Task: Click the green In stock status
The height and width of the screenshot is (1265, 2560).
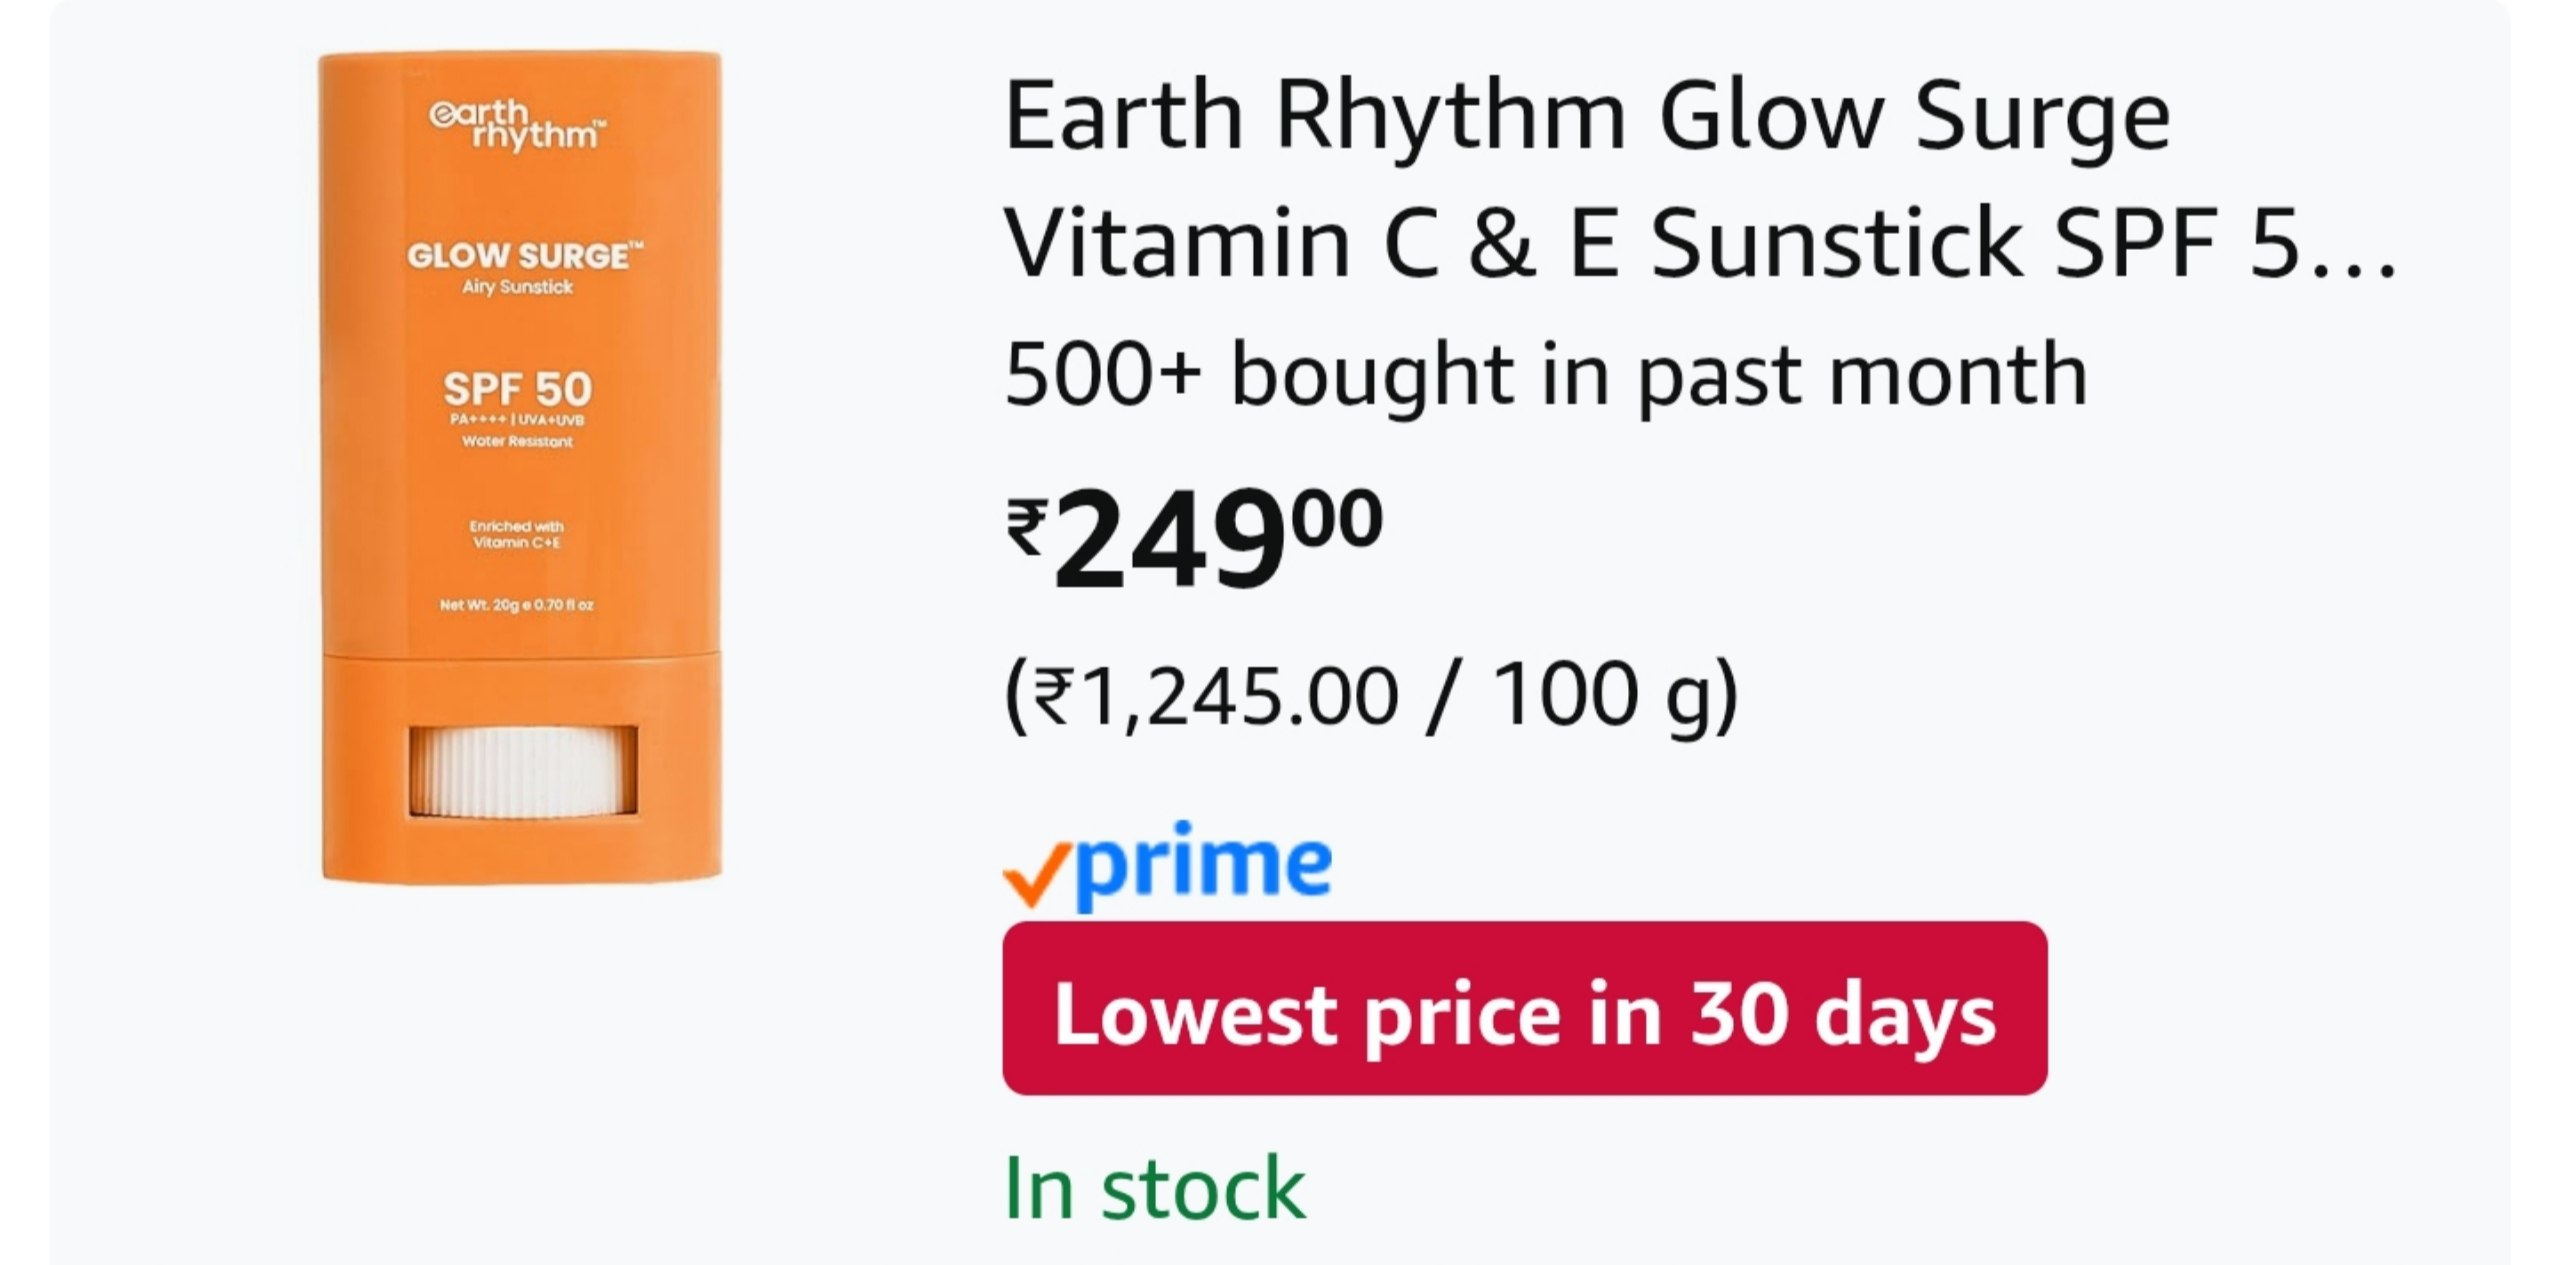Action: [x=1154, y=1189]
